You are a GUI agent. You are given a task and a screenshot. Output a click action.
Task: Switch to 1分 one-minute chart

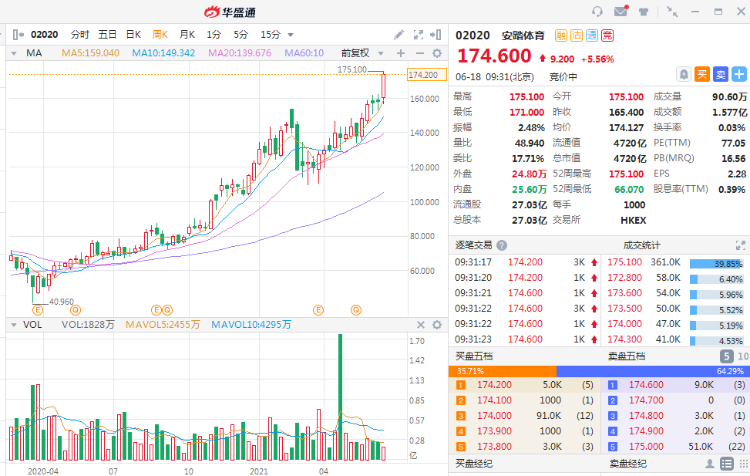(x=214, y=34)
